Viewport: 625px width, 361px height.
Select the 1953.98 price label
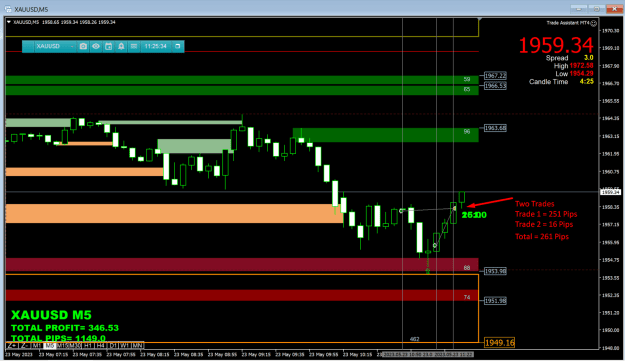495,271
